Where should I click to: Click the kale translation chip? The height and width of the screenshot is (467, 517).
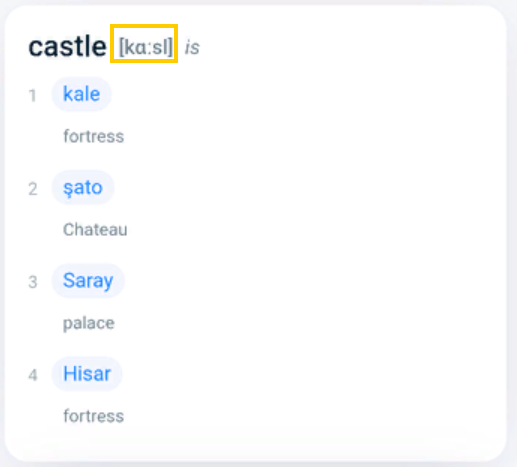82,94
